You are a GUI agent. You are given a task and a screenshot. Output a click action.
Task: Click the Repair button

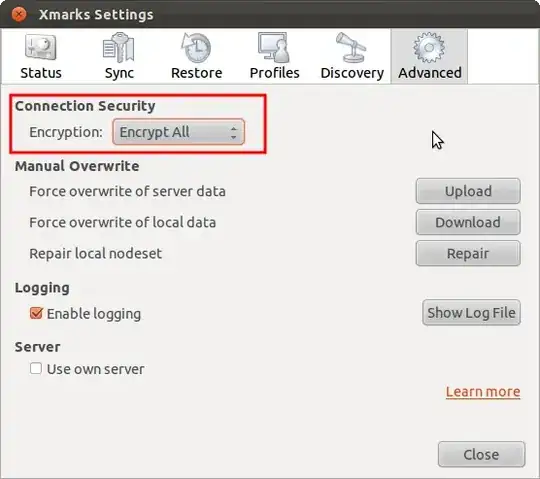[468, 253]
